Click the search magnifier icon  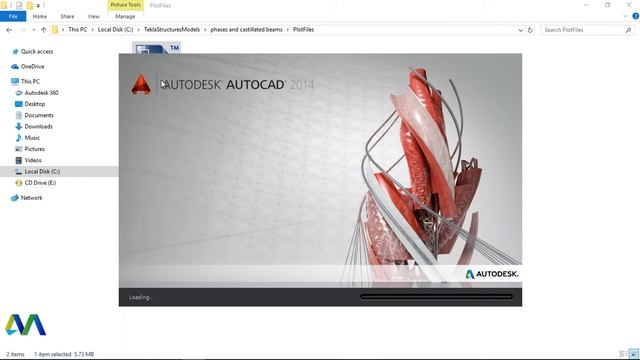(628, 30)
